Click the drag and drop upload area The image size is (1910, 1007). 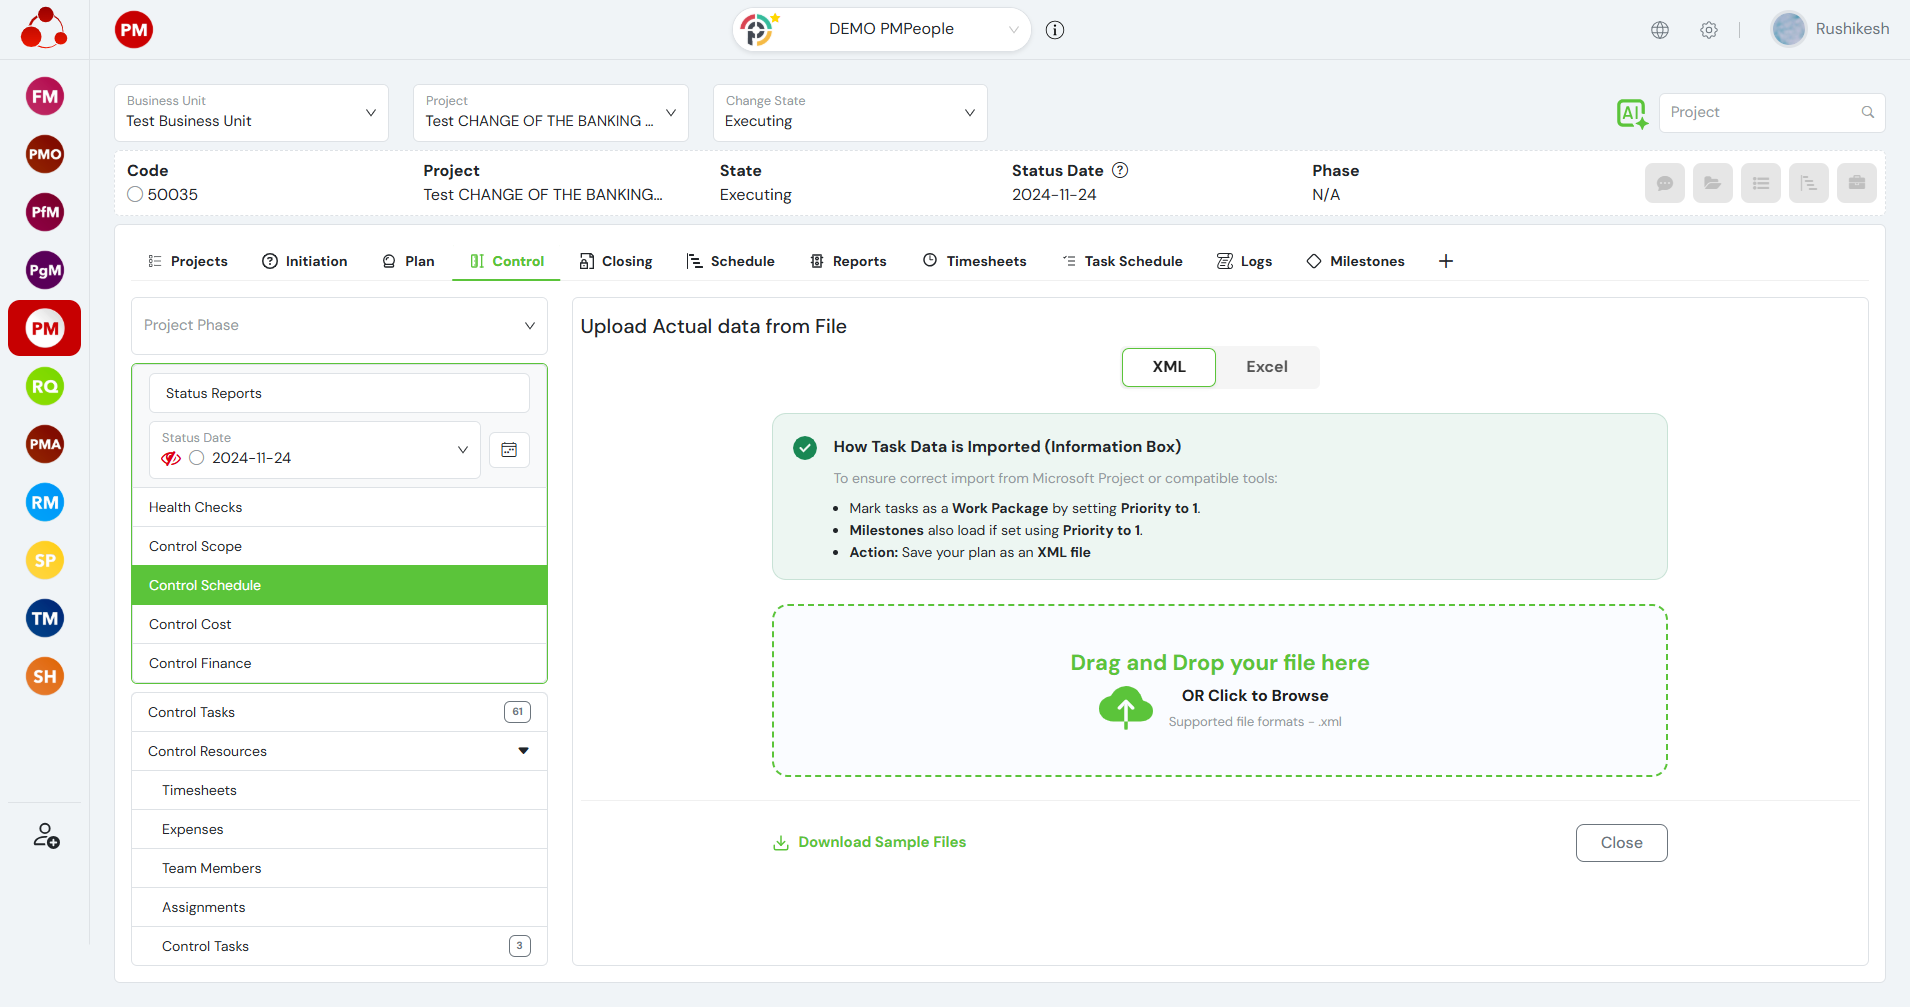1219,690
